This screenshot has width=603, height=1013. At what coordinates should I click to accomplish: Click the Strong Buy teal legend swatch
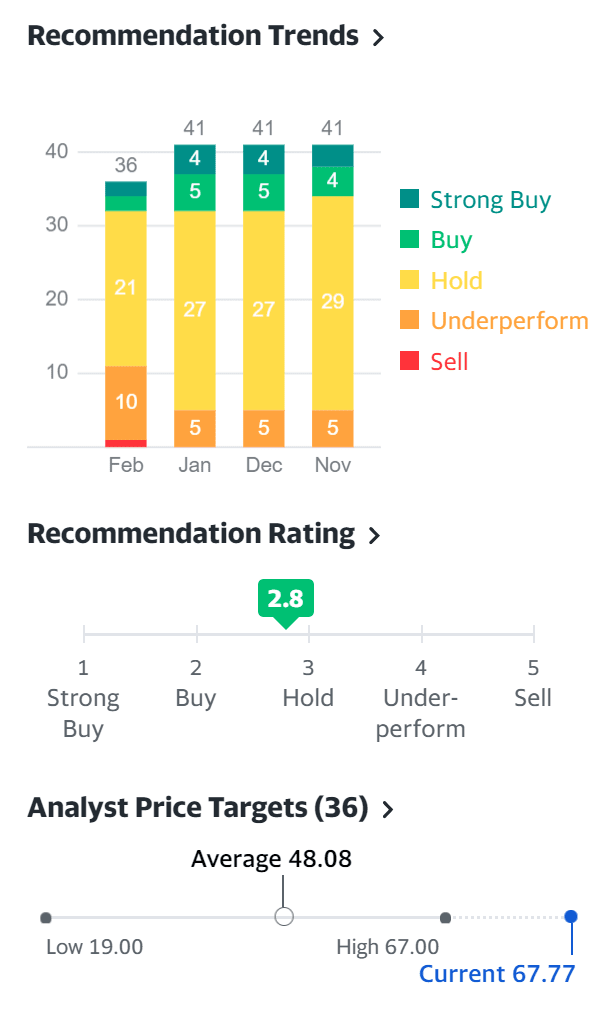tap(409, 199)
